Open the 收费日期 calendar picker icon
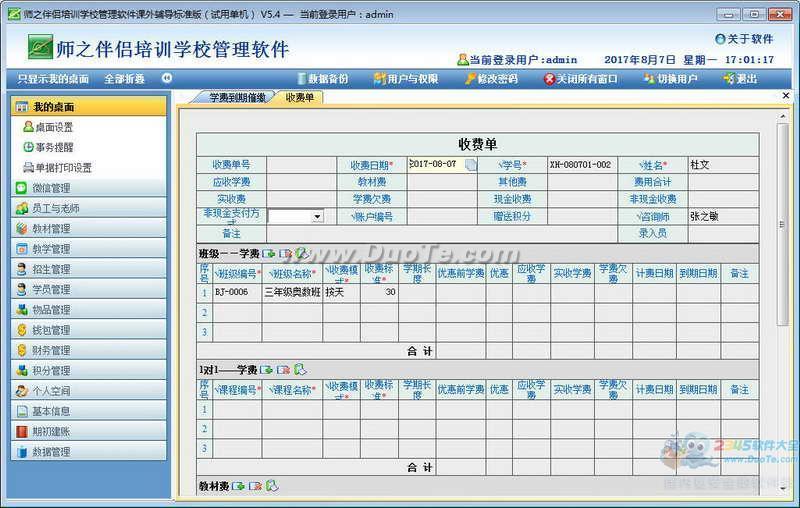 coord(471,165)
